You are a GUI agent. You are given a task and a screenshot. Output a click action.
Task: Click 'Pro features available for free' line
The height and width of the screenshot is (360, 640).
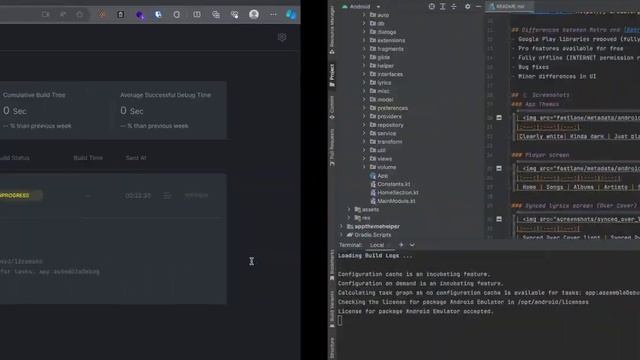pyautogui.click(x=571, y=48)
